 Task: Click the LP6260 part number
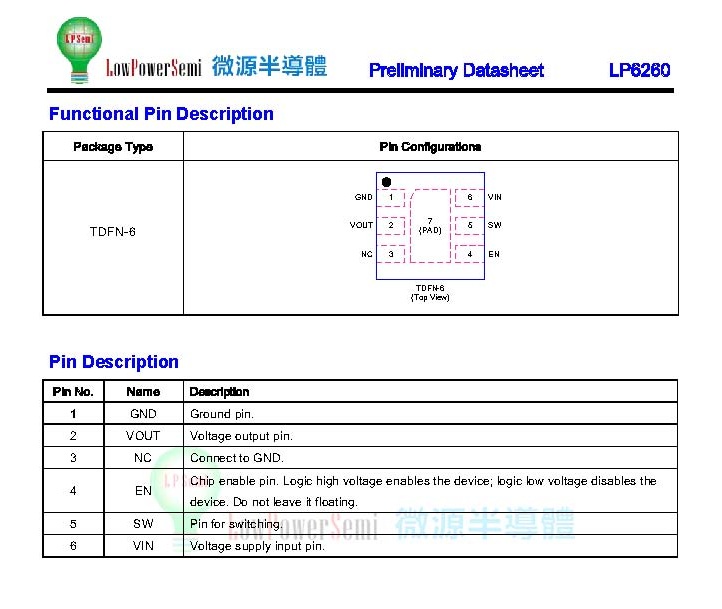coord(639,70)
